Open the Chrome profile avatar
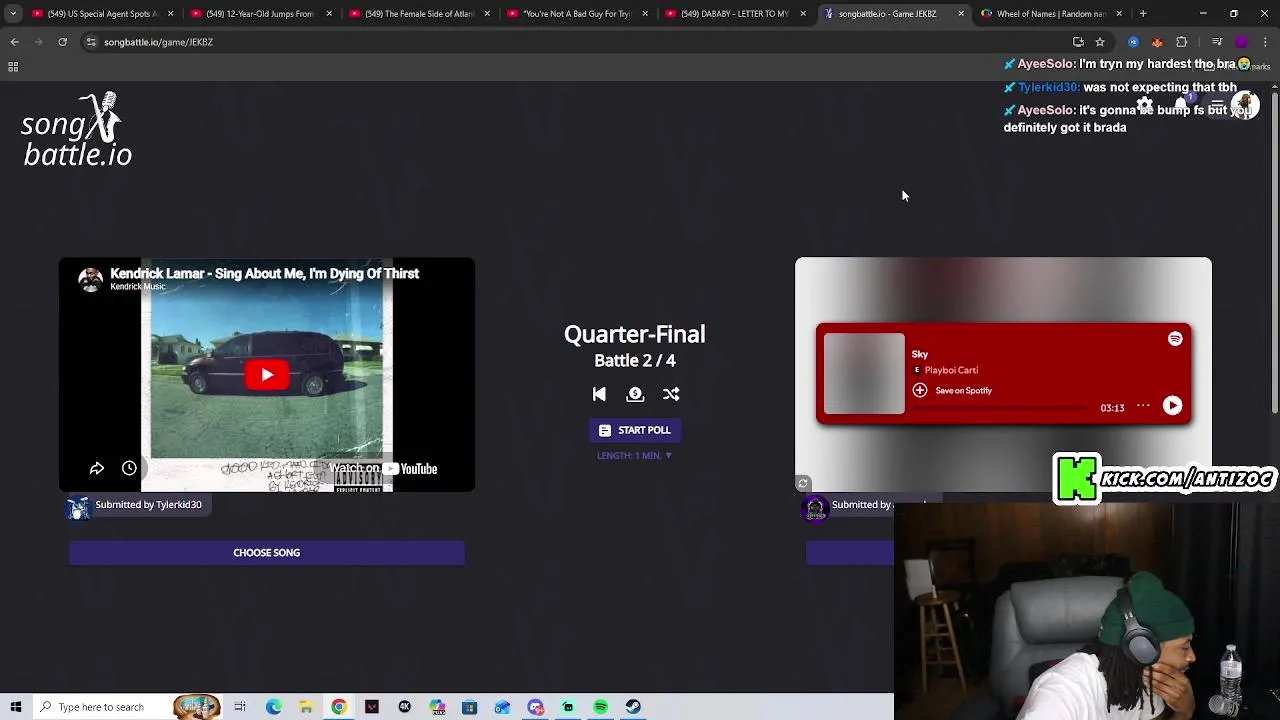This screenshot has width=1280, height=720. click(1241, 42)
